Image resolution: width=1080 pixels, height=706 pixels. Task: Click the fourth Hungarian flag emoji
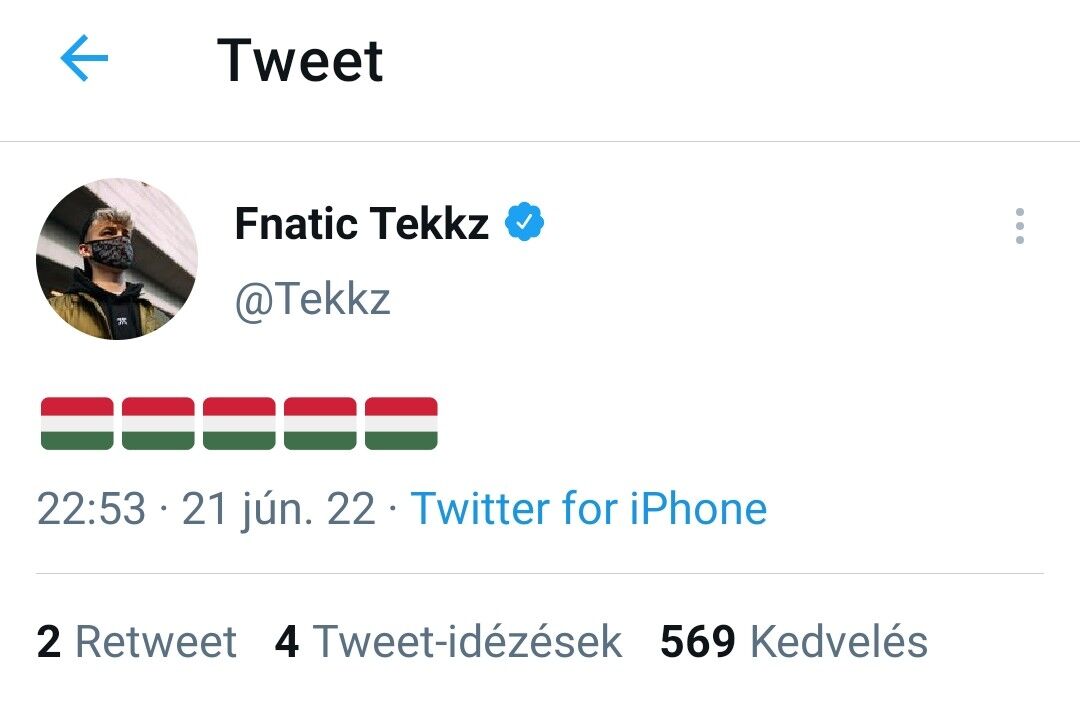320,423
